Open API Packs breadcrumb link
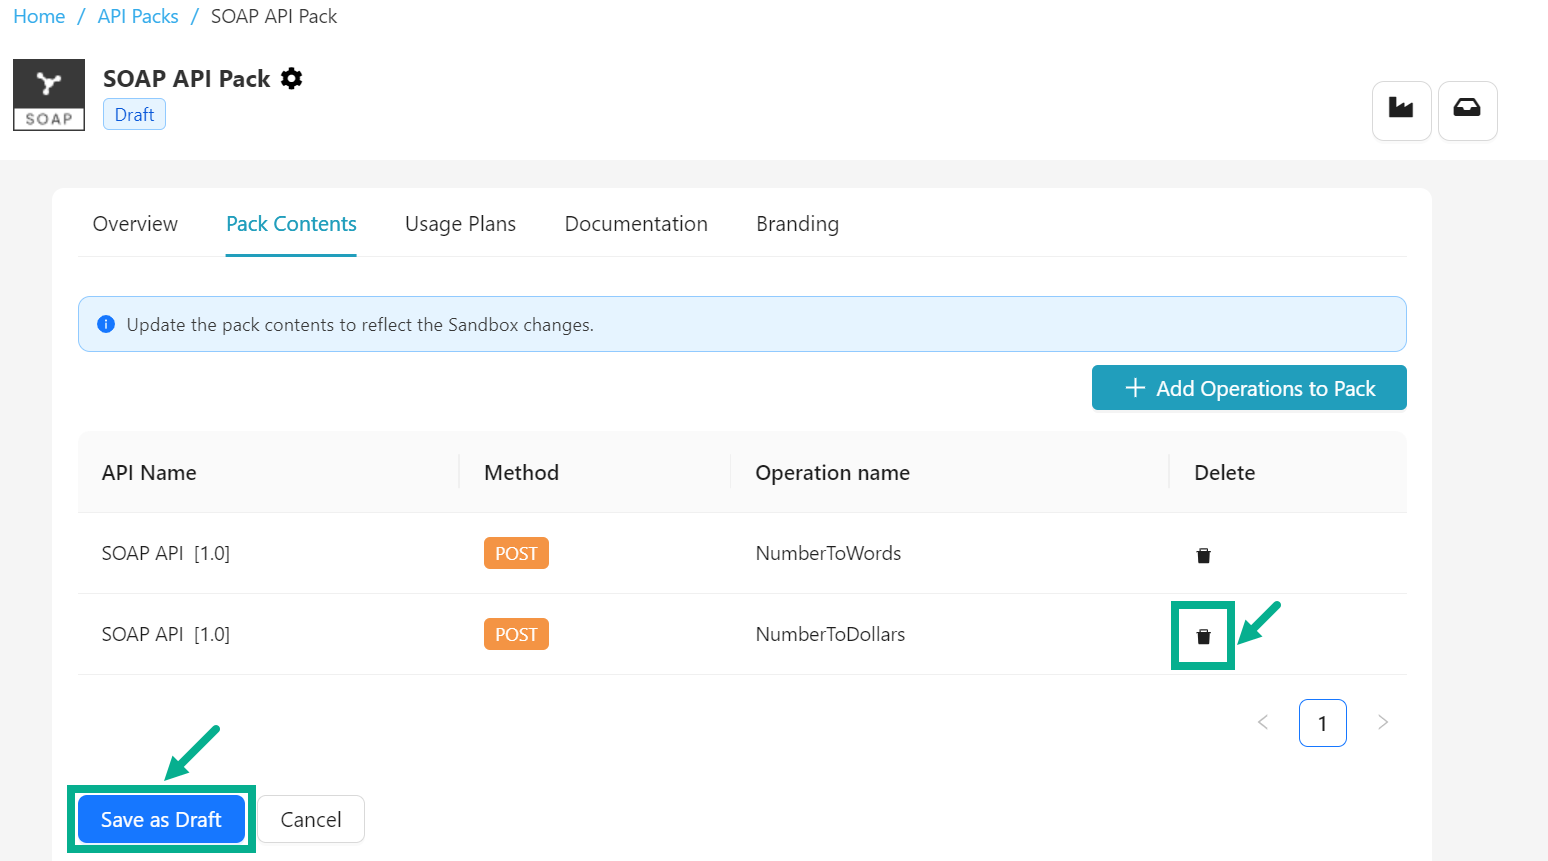 point(138,17)
